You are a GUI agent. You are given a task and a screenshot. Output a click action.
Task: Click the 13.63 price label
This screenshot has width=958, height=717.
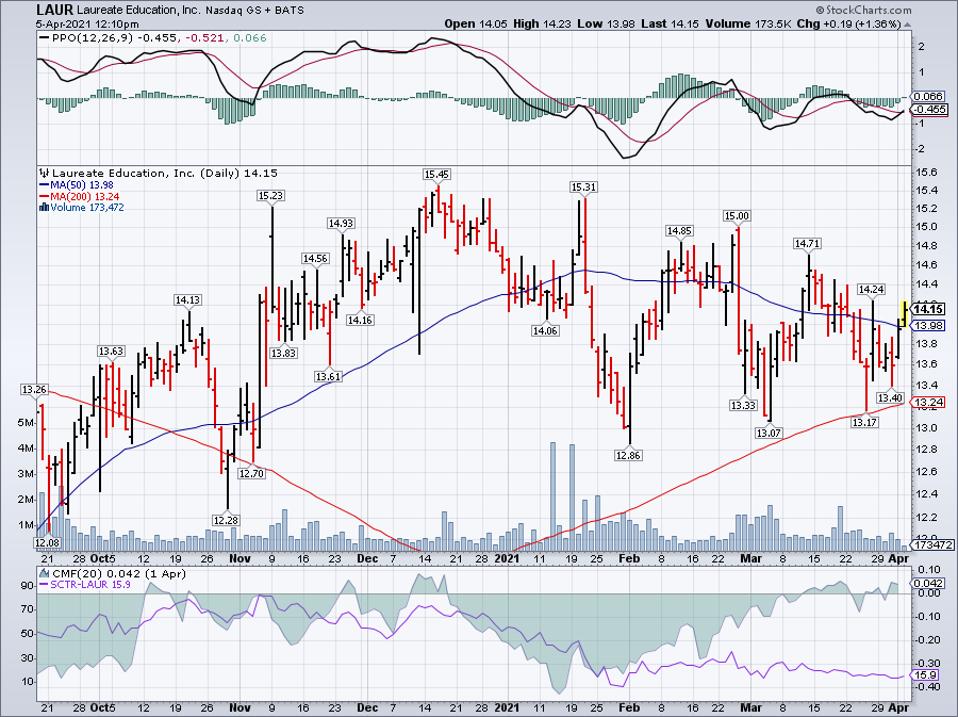coord(111,351)
